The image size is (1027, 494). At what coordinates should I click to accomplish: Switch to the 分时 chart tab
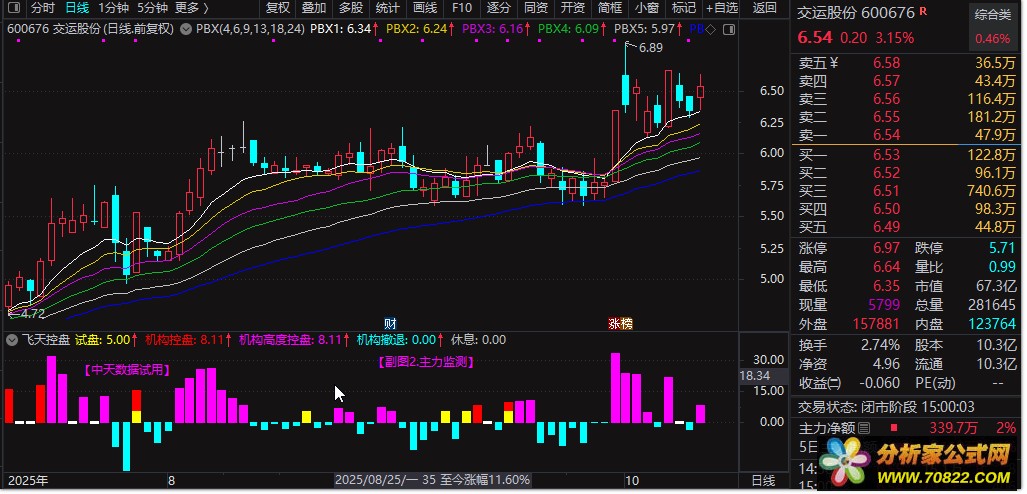43,8
